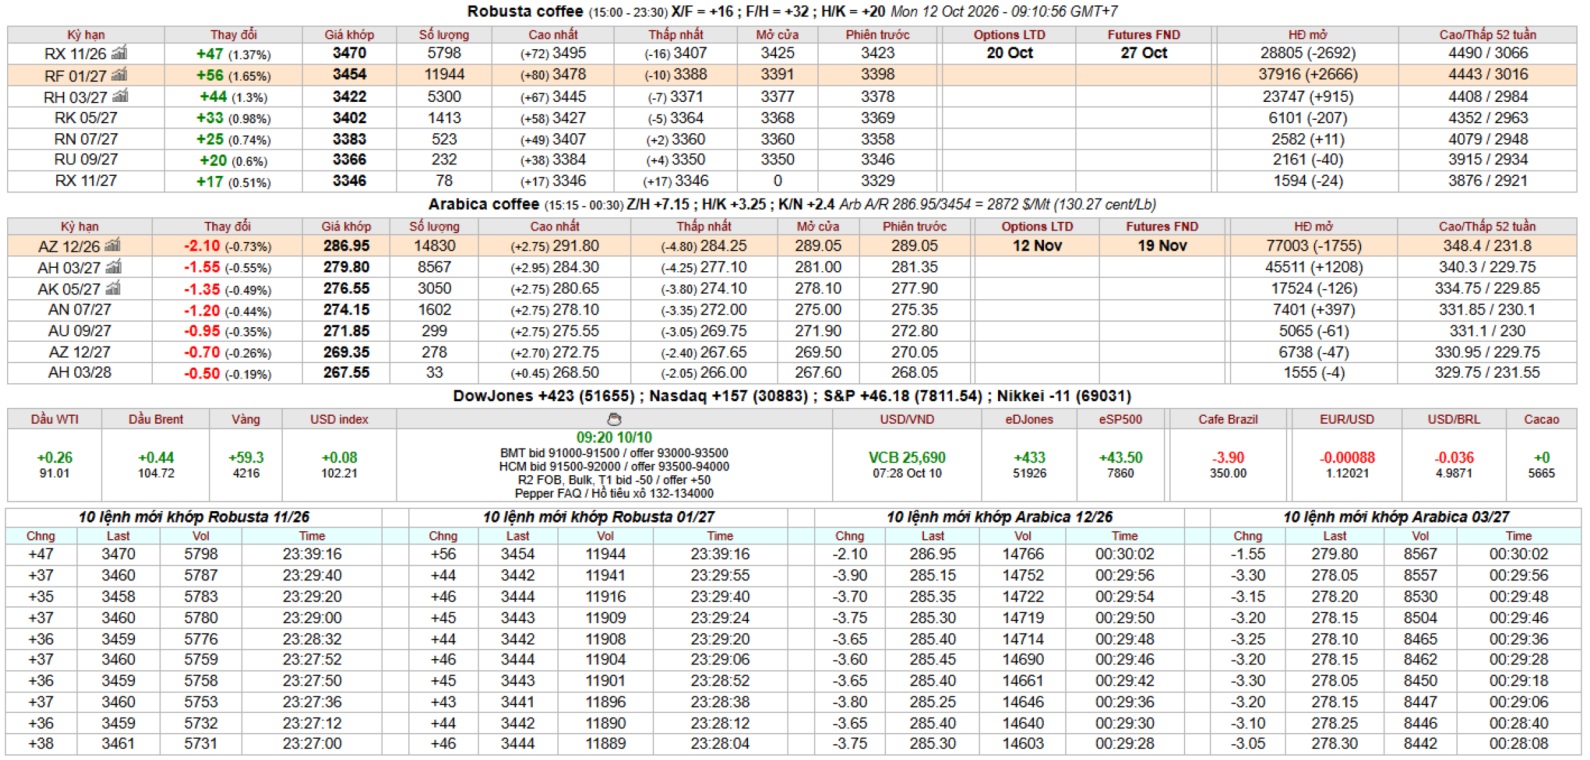
Task: Click the 09:20 10/10 update timestamp
Action: [614, 437]
